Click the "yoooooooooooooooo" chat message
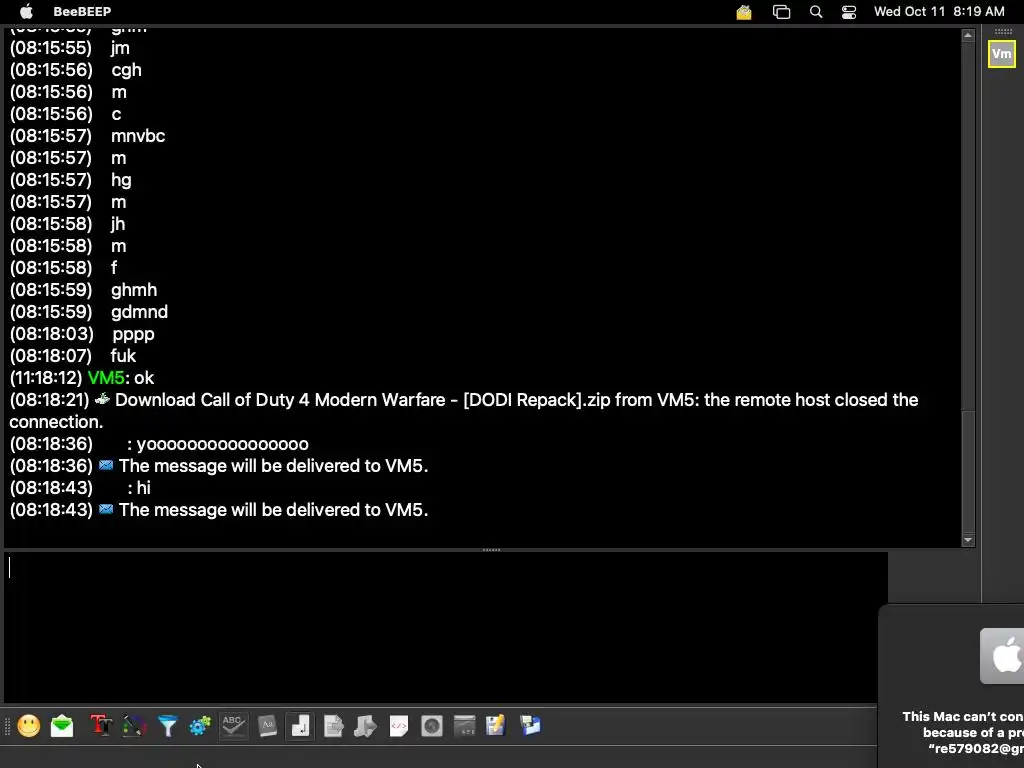This screenshot has height=768, width=1024. coord(223,443)
